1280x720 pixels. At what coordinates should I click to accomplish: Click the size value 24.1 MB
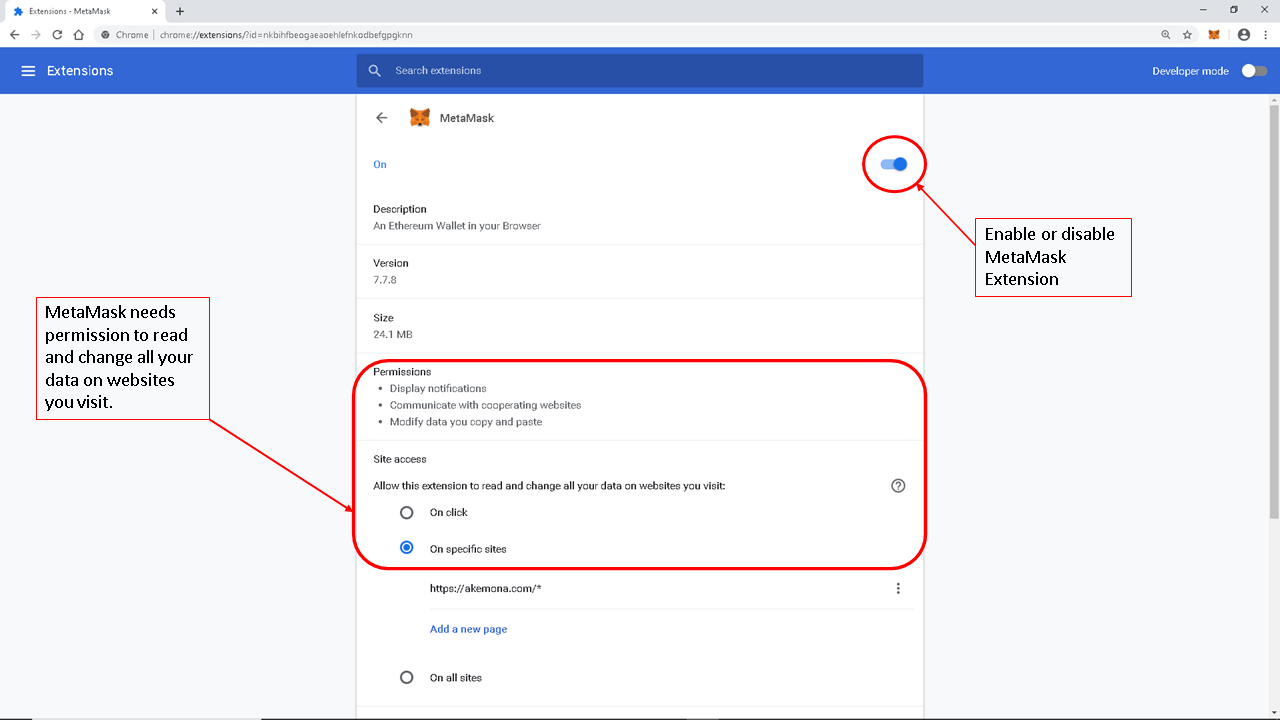(393, 334)
